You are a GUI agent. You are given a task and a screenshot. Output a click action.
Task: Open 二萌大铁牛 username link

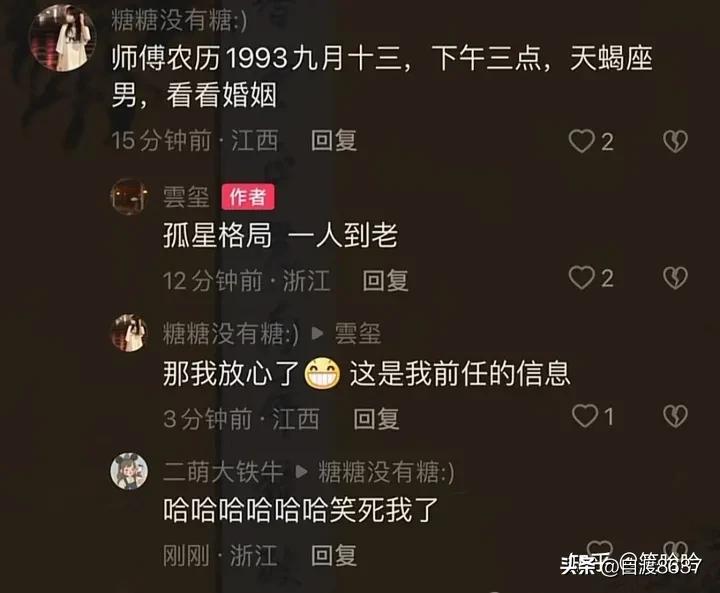223,472
